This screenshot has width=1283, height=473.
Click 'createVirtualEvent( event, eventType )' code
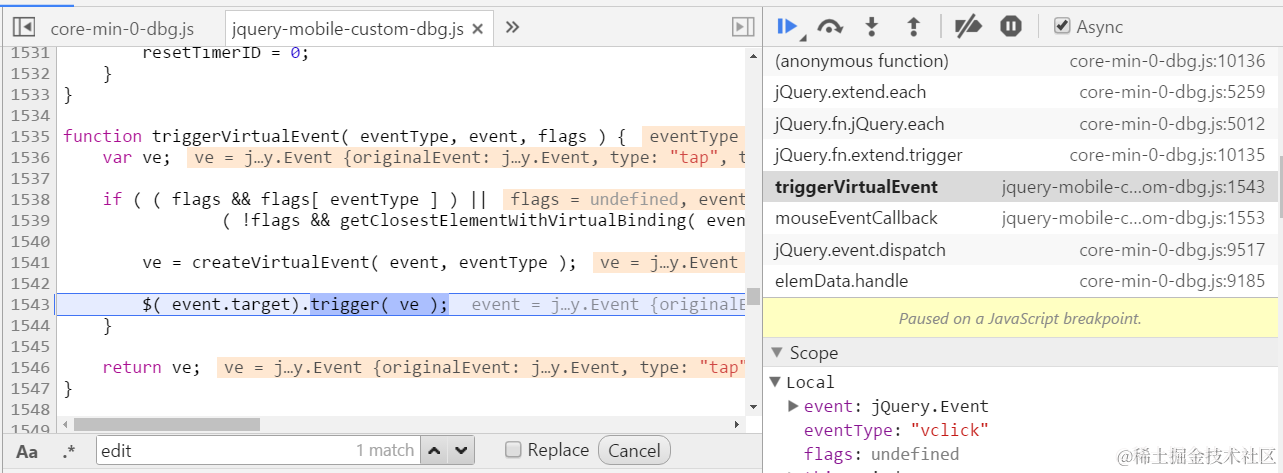pyautogui.click(x=384, y=262)
